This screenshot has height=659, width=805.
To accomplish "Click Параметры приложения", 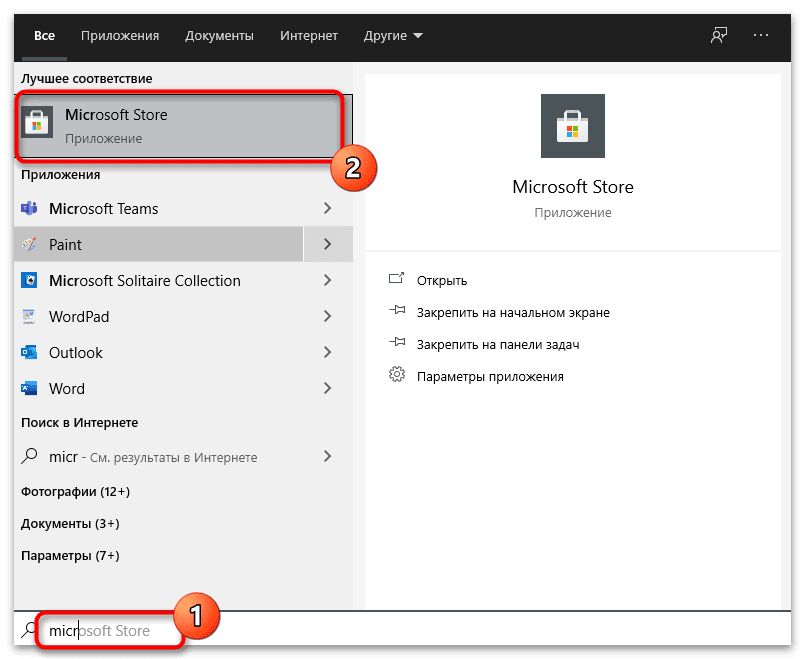I will (x=490, y=377).
